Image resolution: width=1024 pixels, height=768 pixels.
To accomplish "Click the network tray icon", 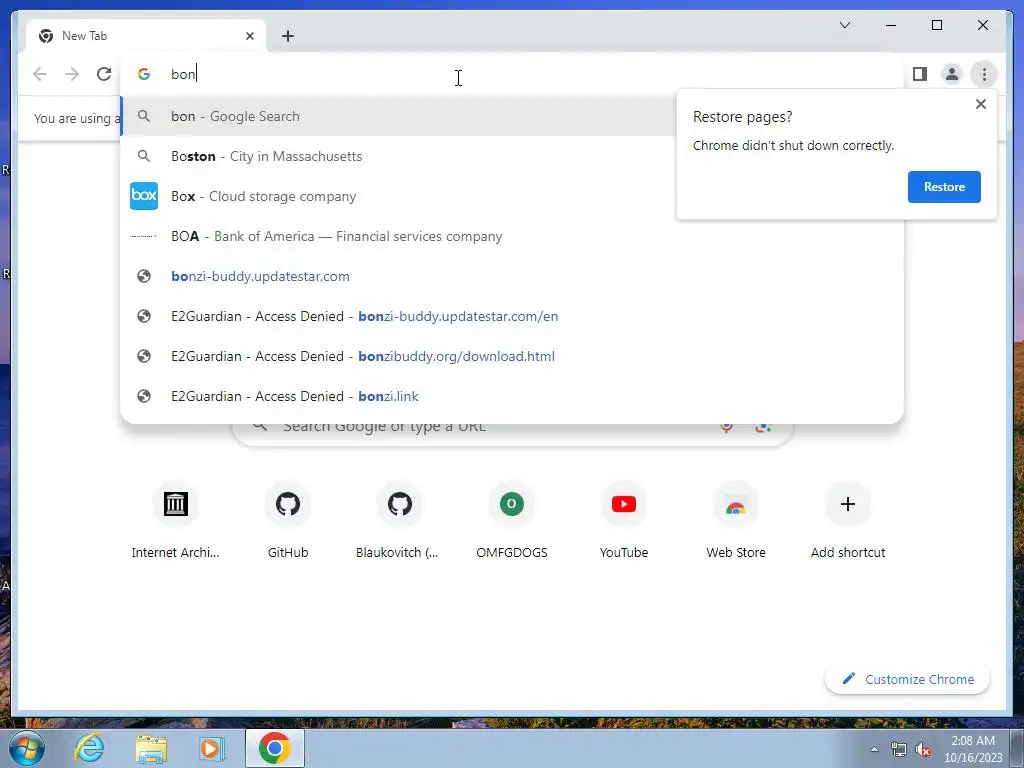I will pos(899,749).
